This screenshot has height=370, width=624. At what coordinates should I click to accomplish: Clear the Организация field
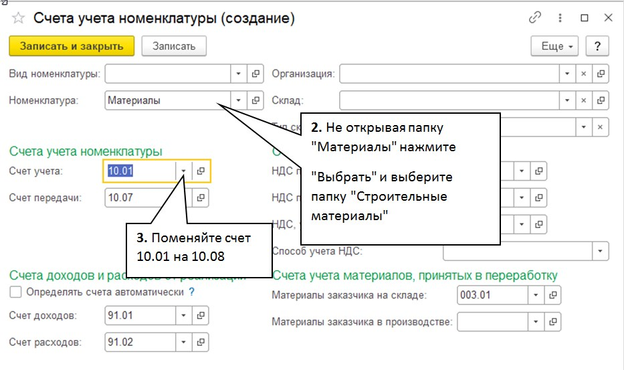pyautogui.click(x=583, y=74)
